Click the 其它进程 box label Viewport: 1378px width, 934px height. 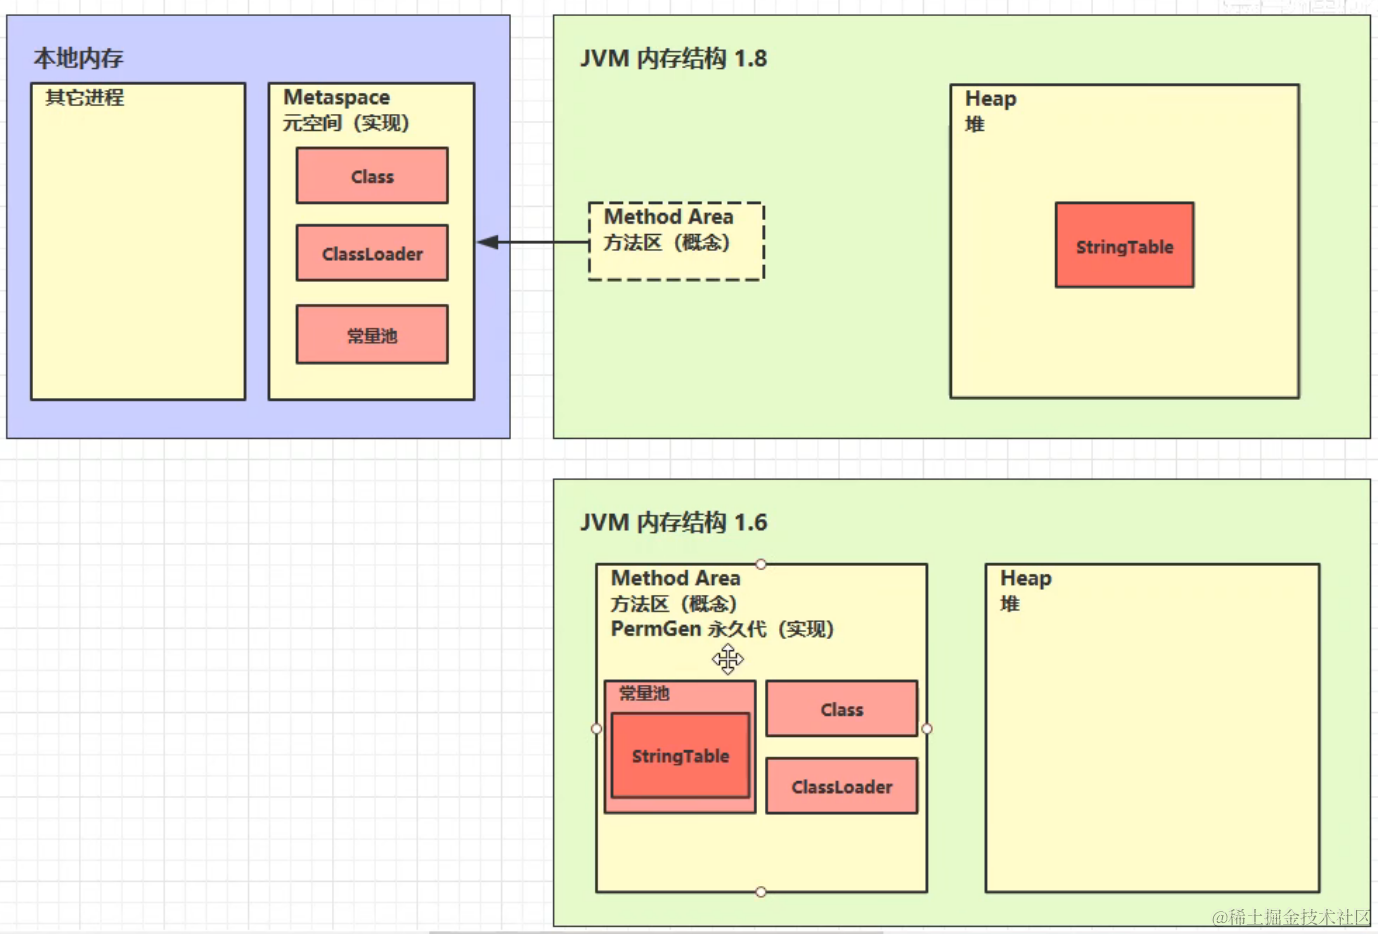click(x=85, y=97)
